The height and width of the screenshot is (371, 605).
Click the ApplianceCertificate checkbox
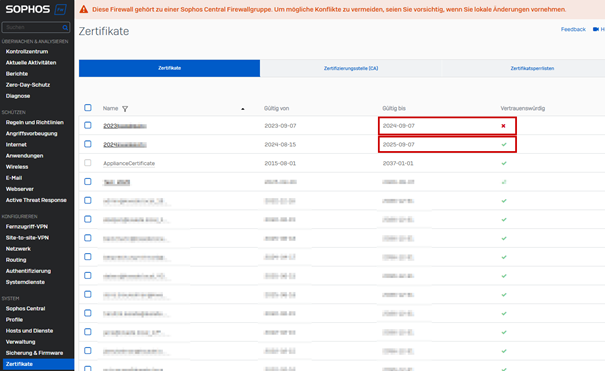point(88,163)
